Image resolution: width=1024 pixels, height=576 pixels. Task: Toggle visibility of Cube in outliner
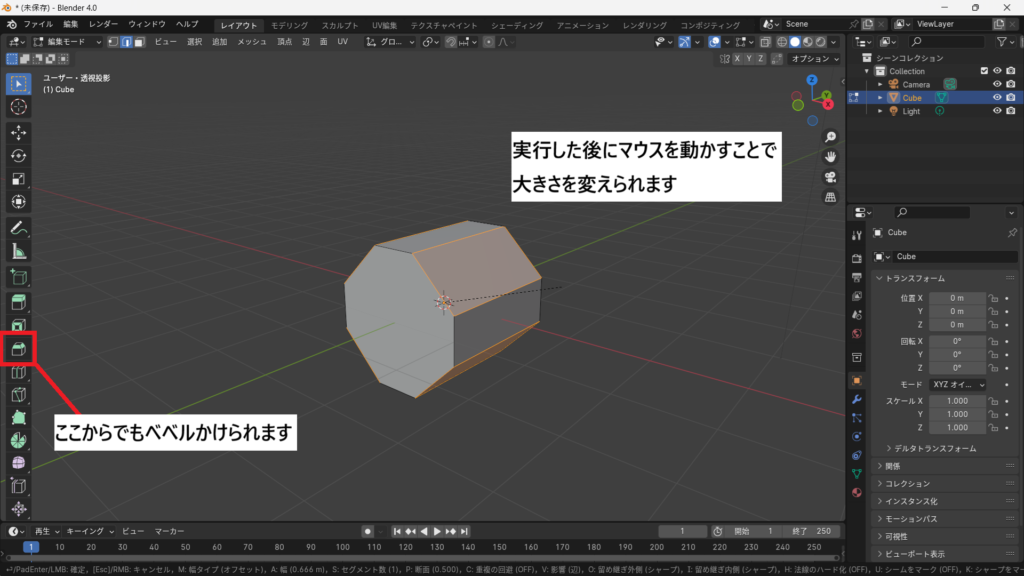(996, 98)
